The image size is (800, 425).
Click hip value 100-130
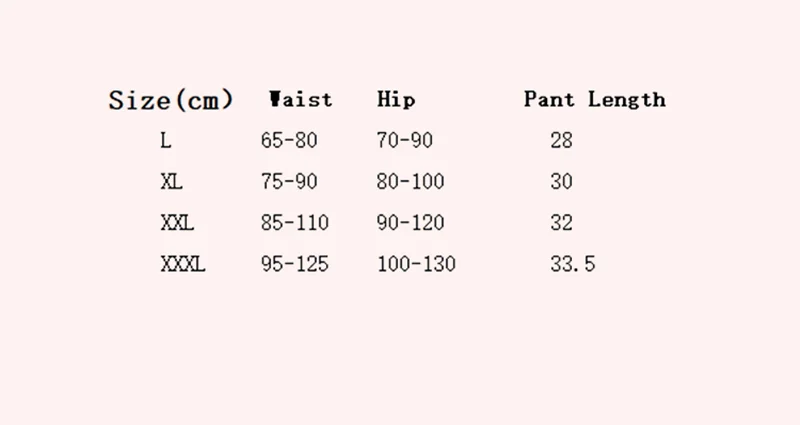click(x=416, y=265)
